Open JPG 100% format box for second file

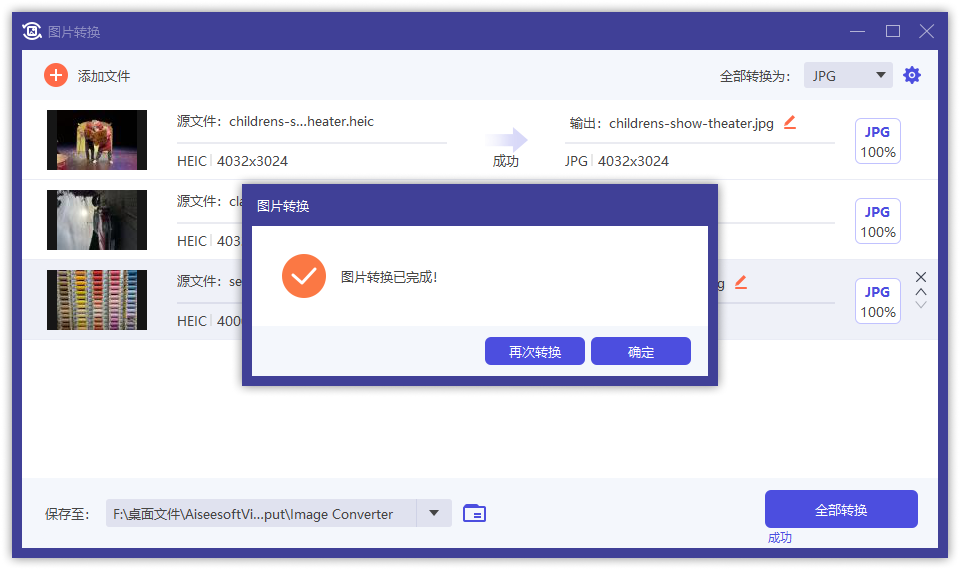pyautogui.click(x=877, y=221)
